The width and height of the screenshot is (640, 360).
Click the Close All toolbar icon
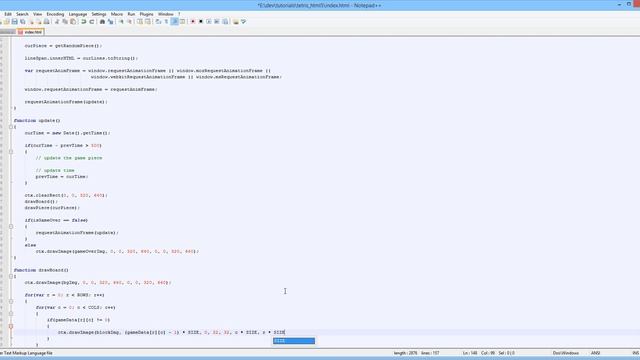point(39,22)
